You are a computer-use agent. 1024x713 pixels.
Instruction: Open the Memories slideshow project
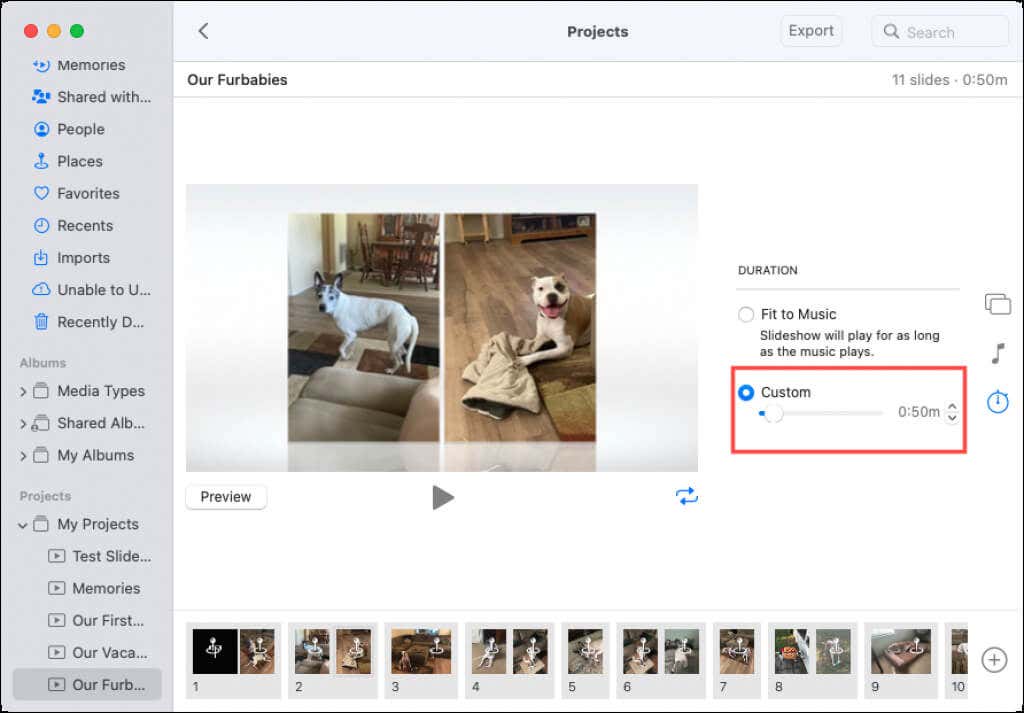pos(88,588)
